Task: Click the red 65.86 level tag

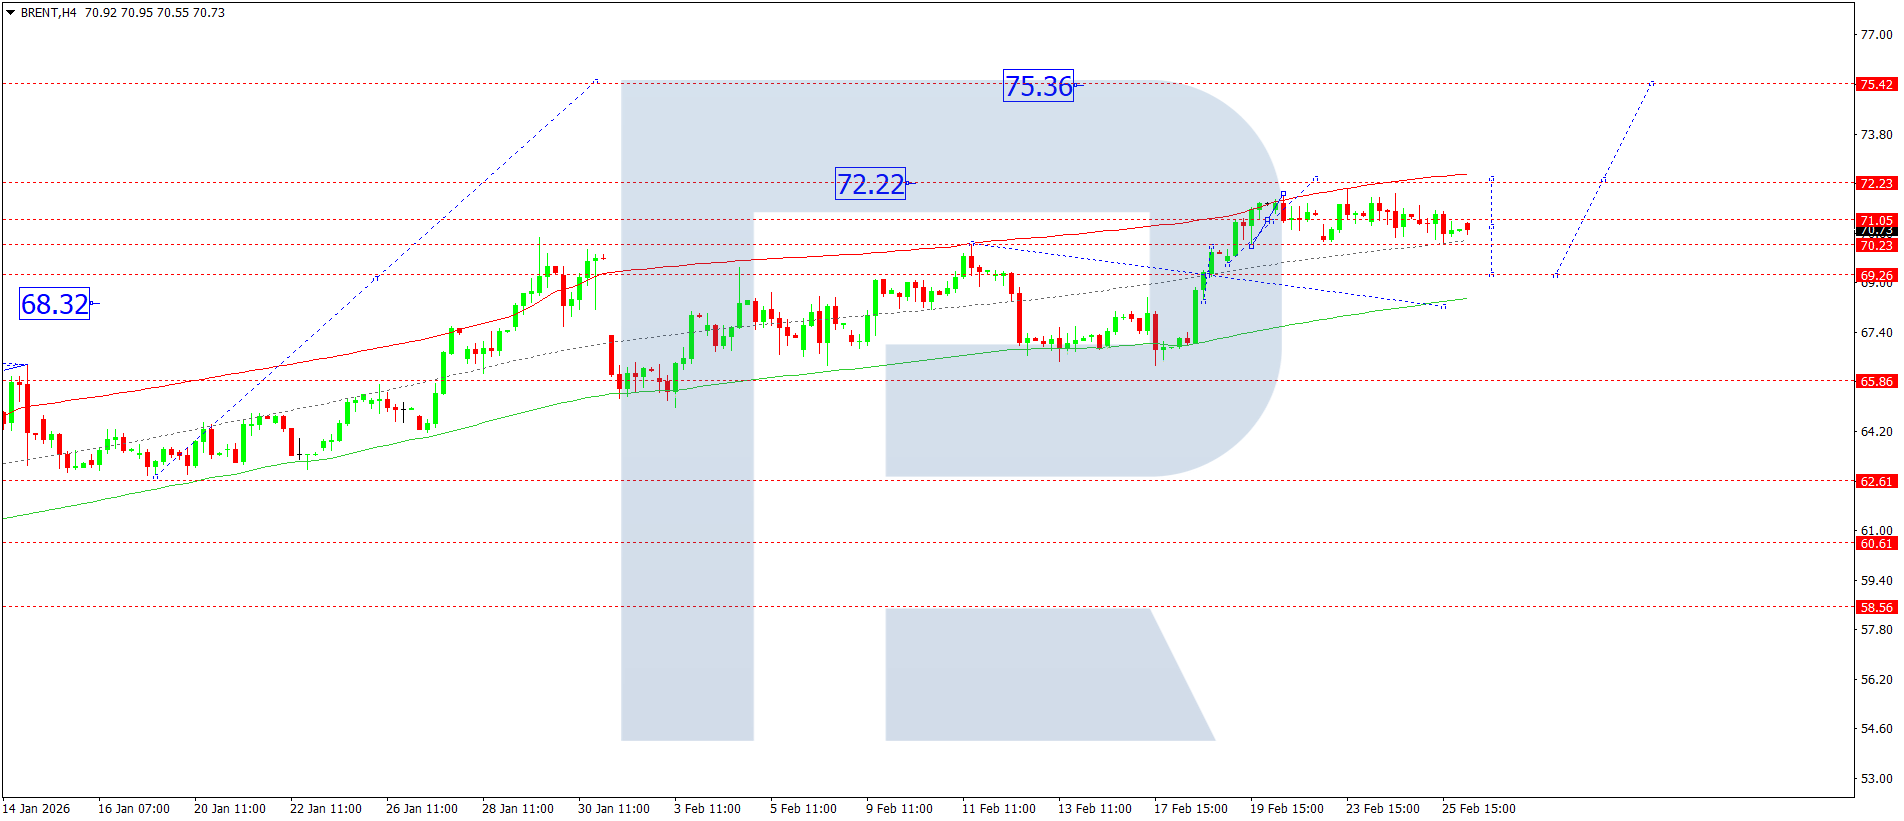Action: click(x=1875, y=381)
